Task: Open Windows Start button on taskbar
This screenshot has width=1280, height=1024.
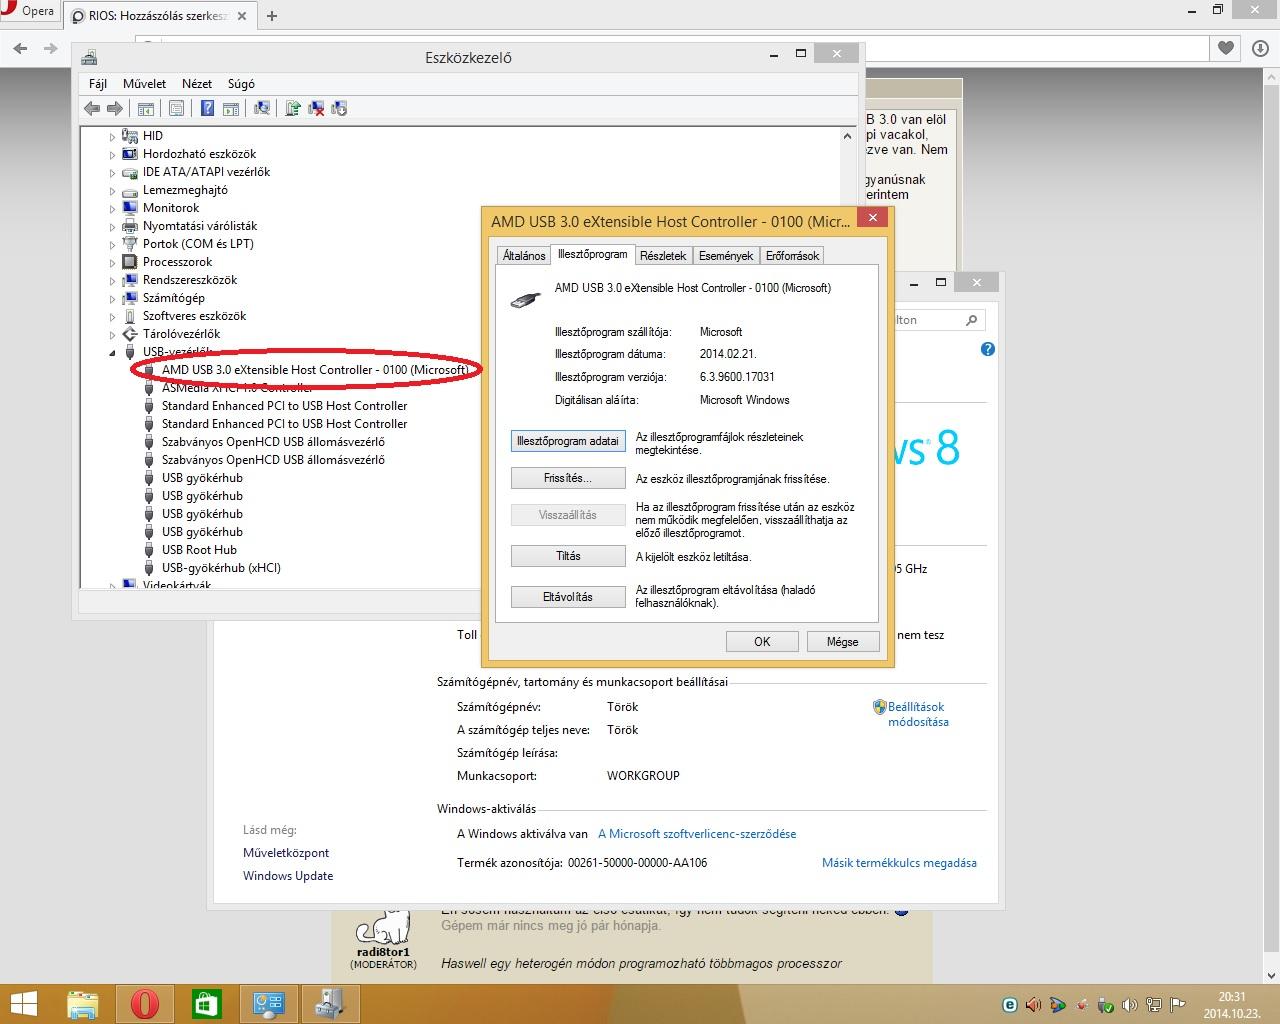Action: [x=23, y=1003]
